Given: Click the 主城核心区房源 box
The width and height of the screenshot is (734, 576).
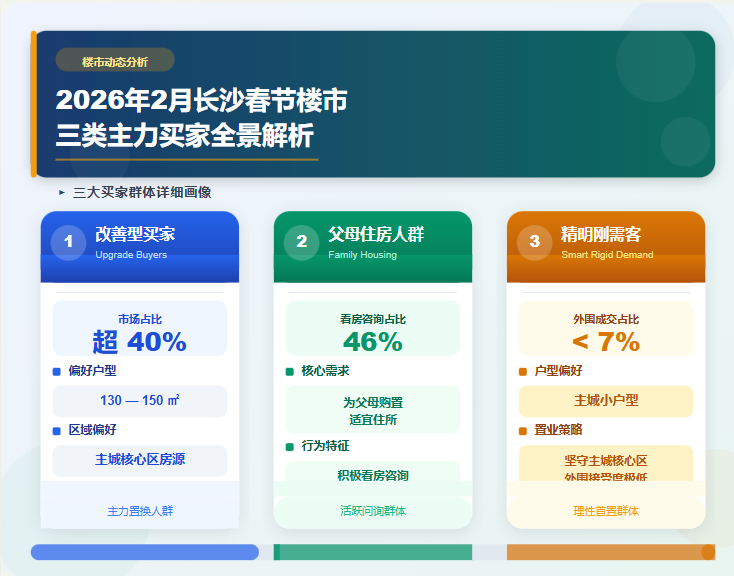Looking at the screenshot, I should [x=140, y=460].
